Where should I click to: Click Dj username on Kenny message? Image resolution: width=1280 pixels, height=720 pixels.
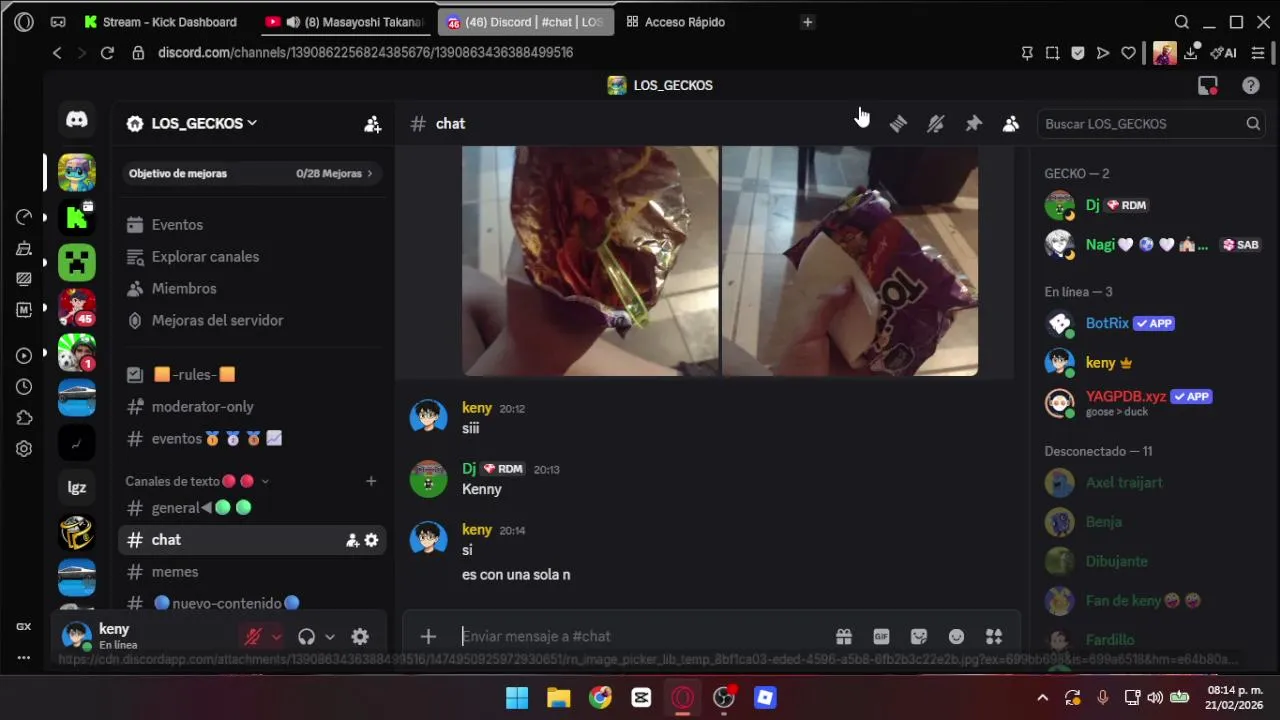coord(469,469)
